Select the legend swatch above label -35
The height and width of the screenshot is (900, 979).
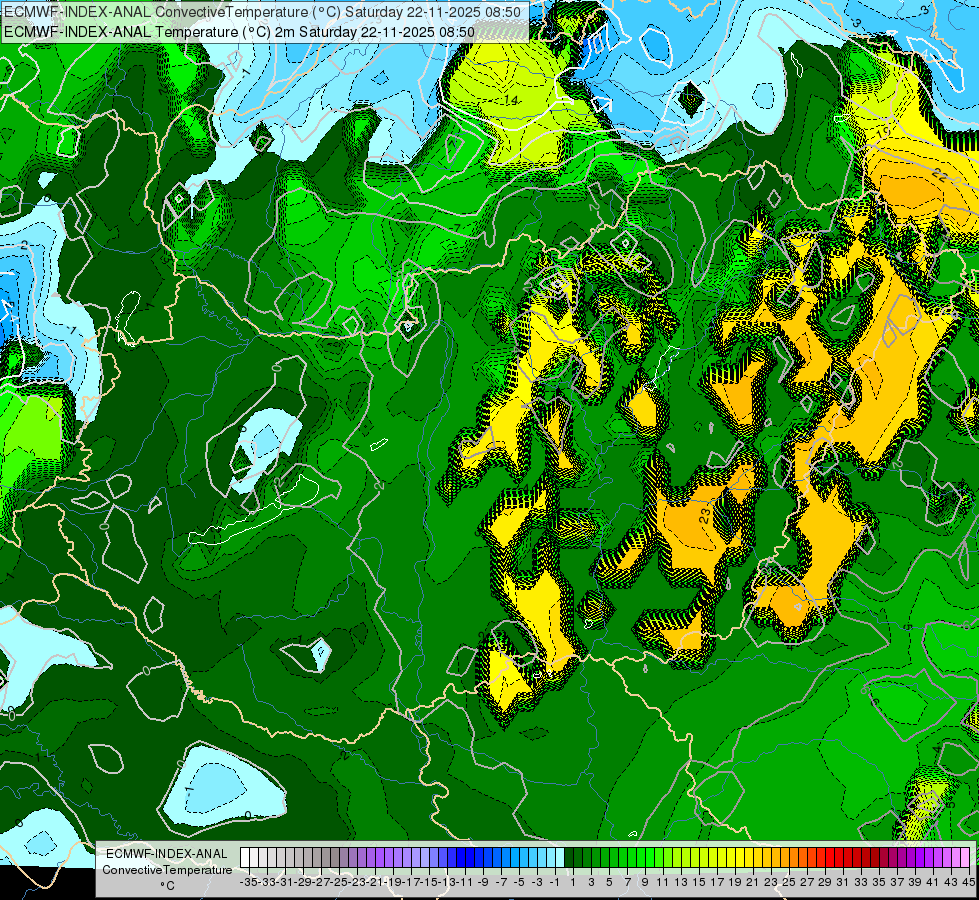point(245,857)
